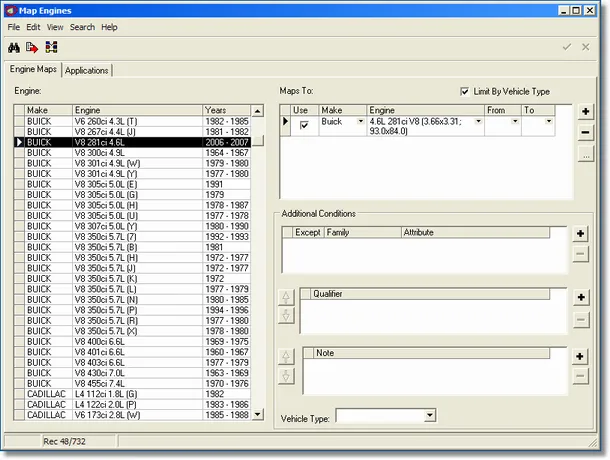Select row V8 403ci 6.6L
610x460 pixels.
coord(132,363)
